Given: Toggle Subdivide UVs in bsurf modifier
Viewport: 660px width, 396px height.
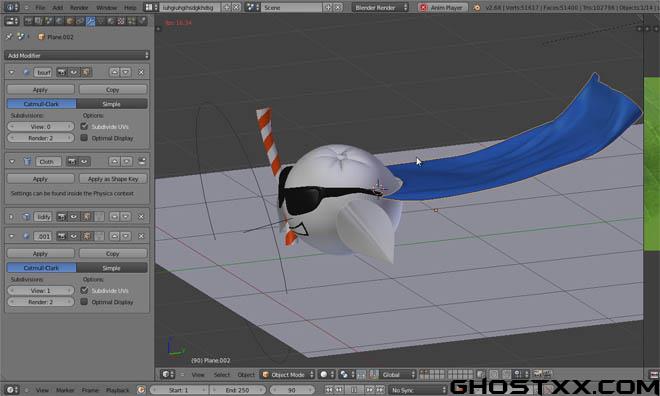Looking at the screenshot, I should pos(84,126).
